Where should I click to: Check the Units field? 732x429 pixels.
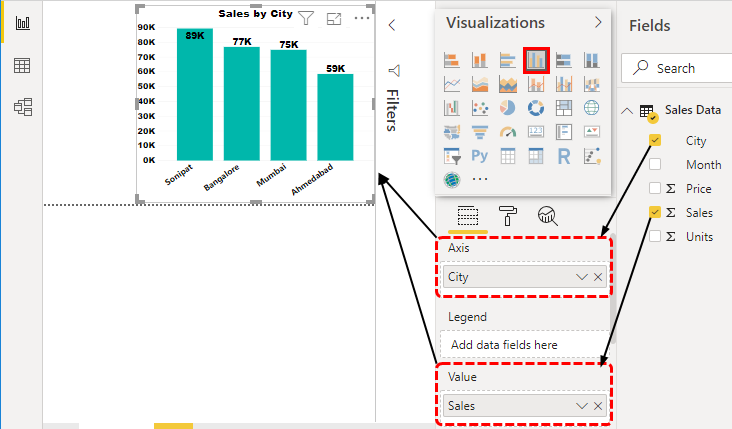655,236
